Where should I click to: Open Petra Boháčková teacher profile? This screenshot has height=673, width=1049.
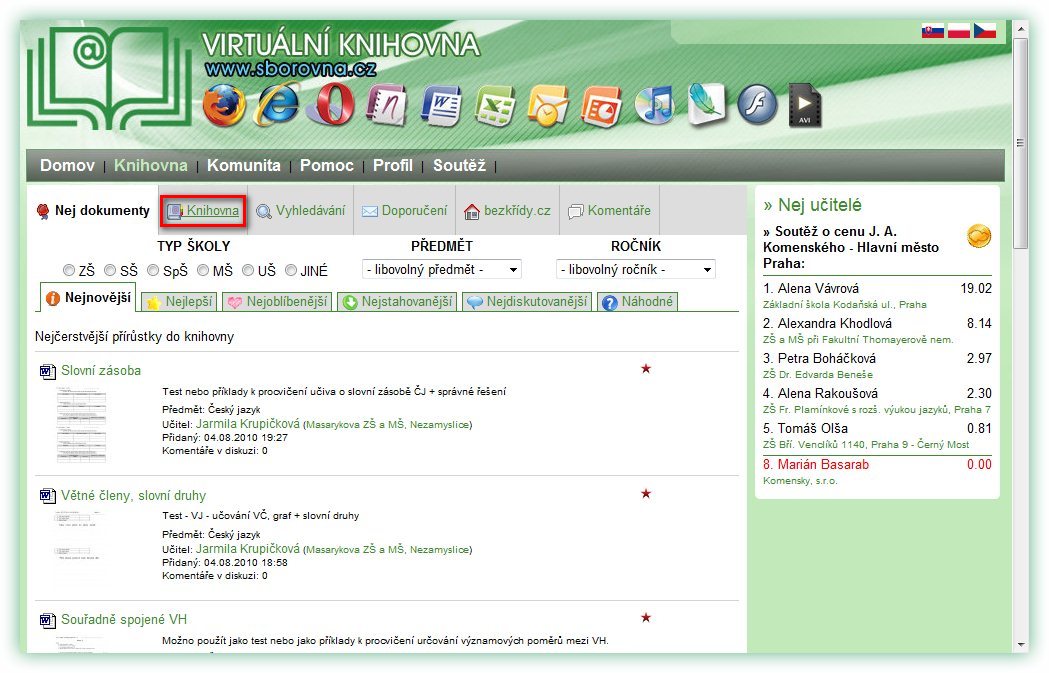point(826,358)
